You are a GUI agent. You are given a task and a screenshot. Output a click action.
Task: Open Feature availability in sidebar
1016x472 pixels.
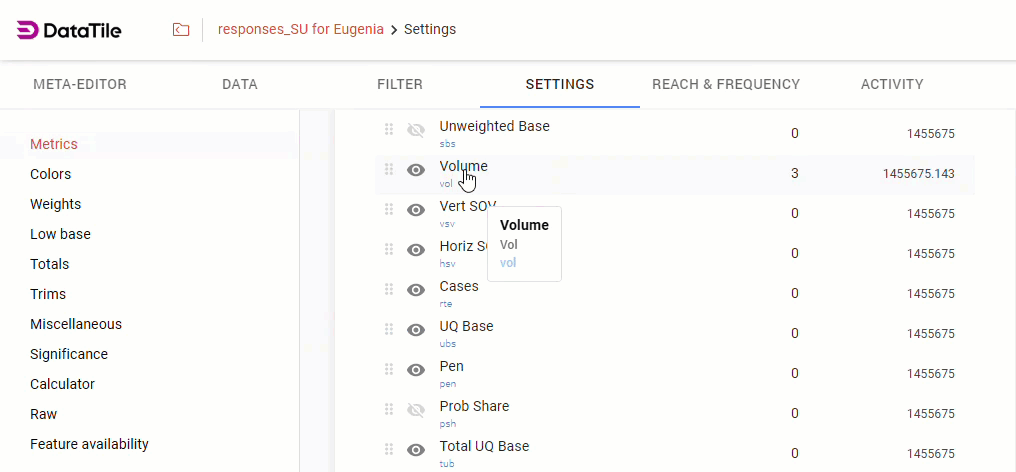[x=89, y=444]
